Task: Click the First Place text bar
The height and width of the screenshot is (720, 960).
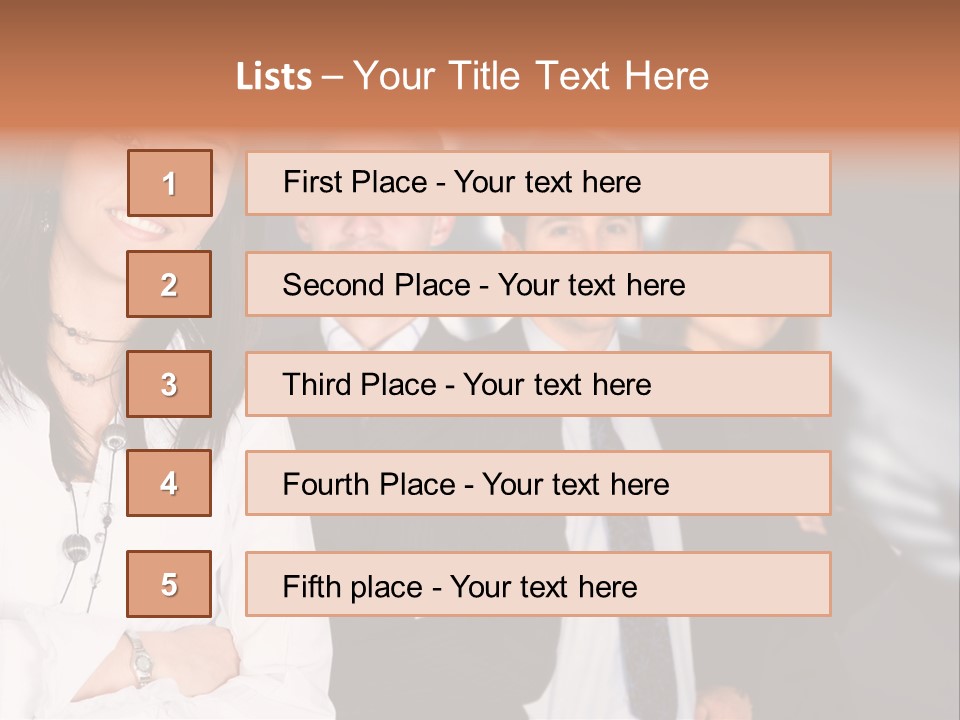Action: (538, 183)
